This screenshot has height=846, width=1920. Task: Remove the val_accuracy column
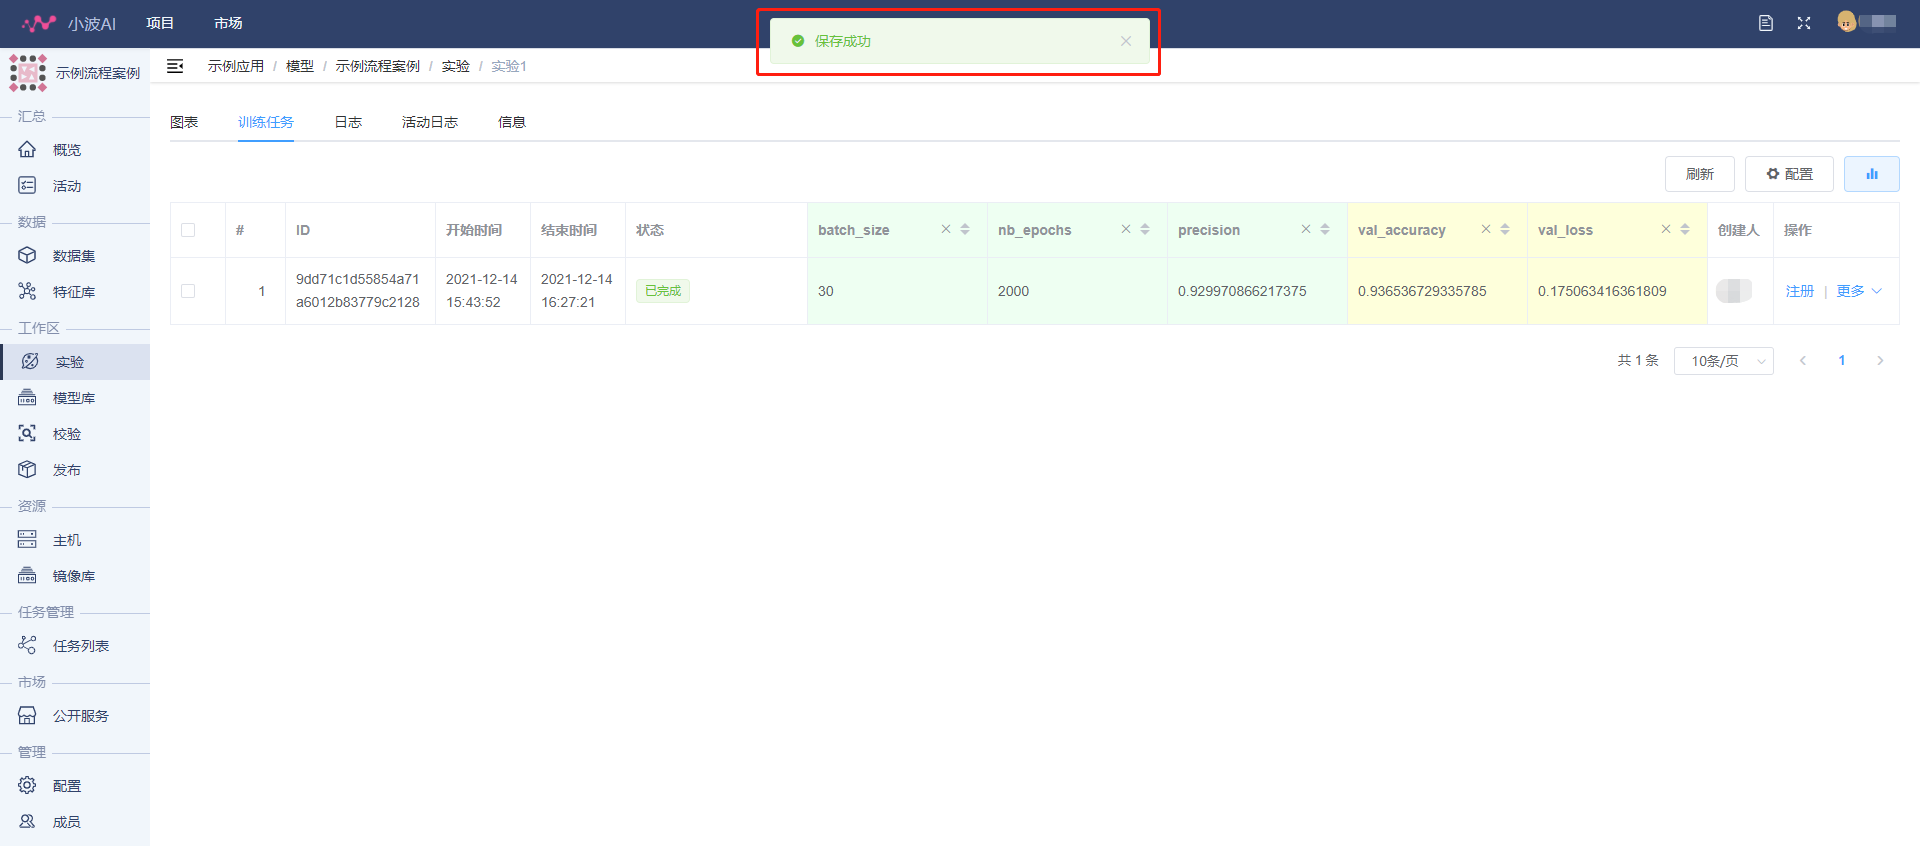click(x=1485, y=230)
